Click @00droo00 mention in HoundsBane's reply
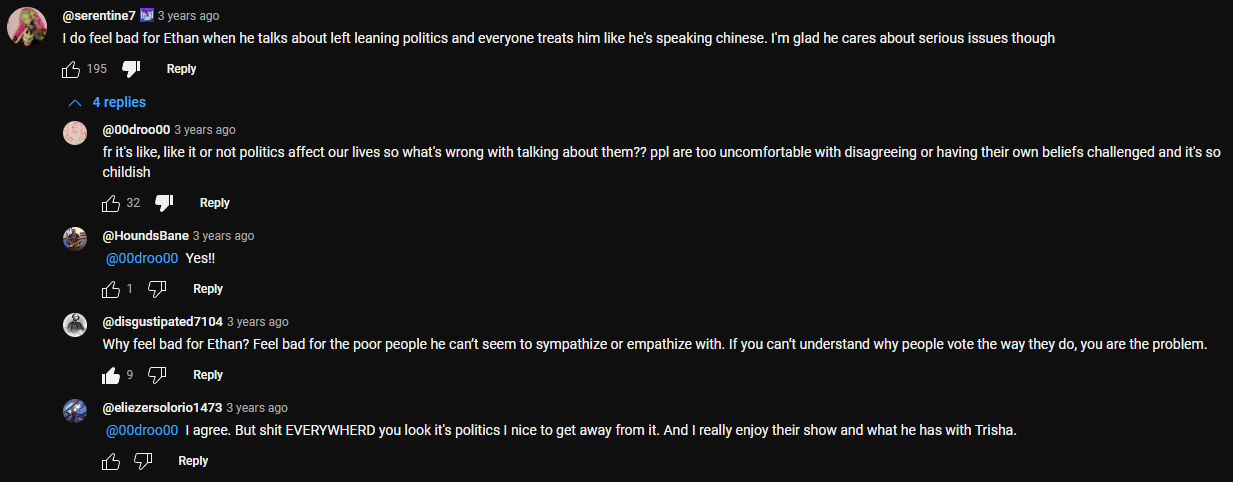 point(142,258)
